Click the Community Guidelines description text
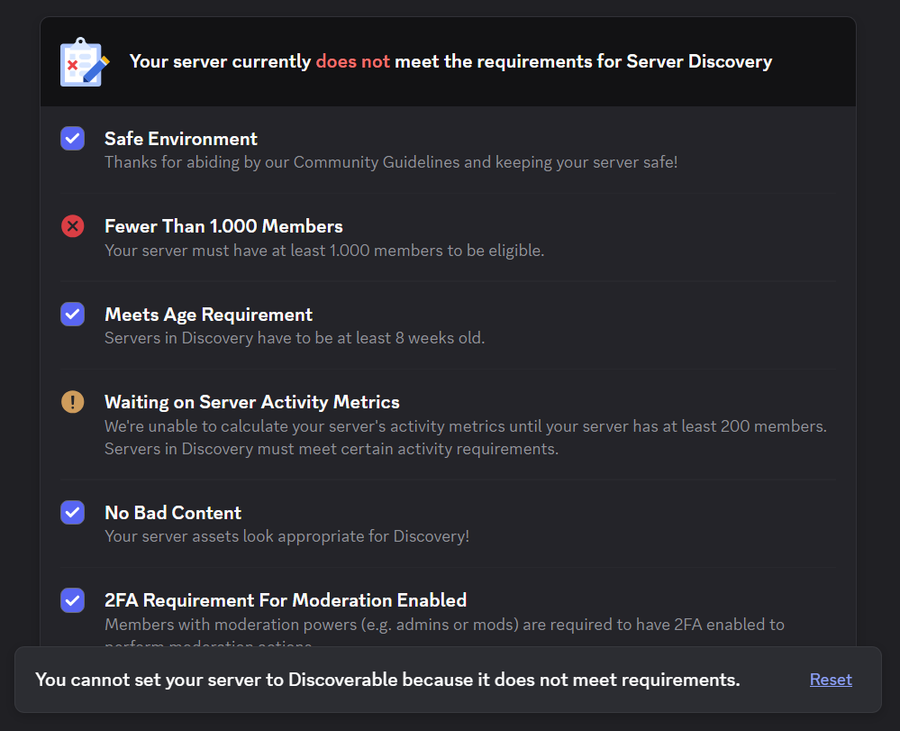 (391, 162)
